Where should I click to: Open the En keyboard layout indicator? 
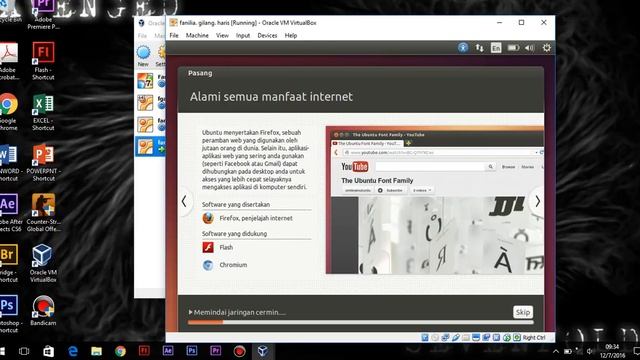tap(496, 48)
